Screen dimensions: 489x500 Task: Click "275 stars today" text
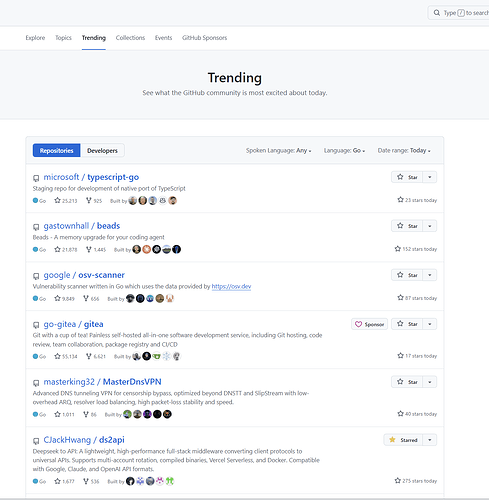pos(416,481)
